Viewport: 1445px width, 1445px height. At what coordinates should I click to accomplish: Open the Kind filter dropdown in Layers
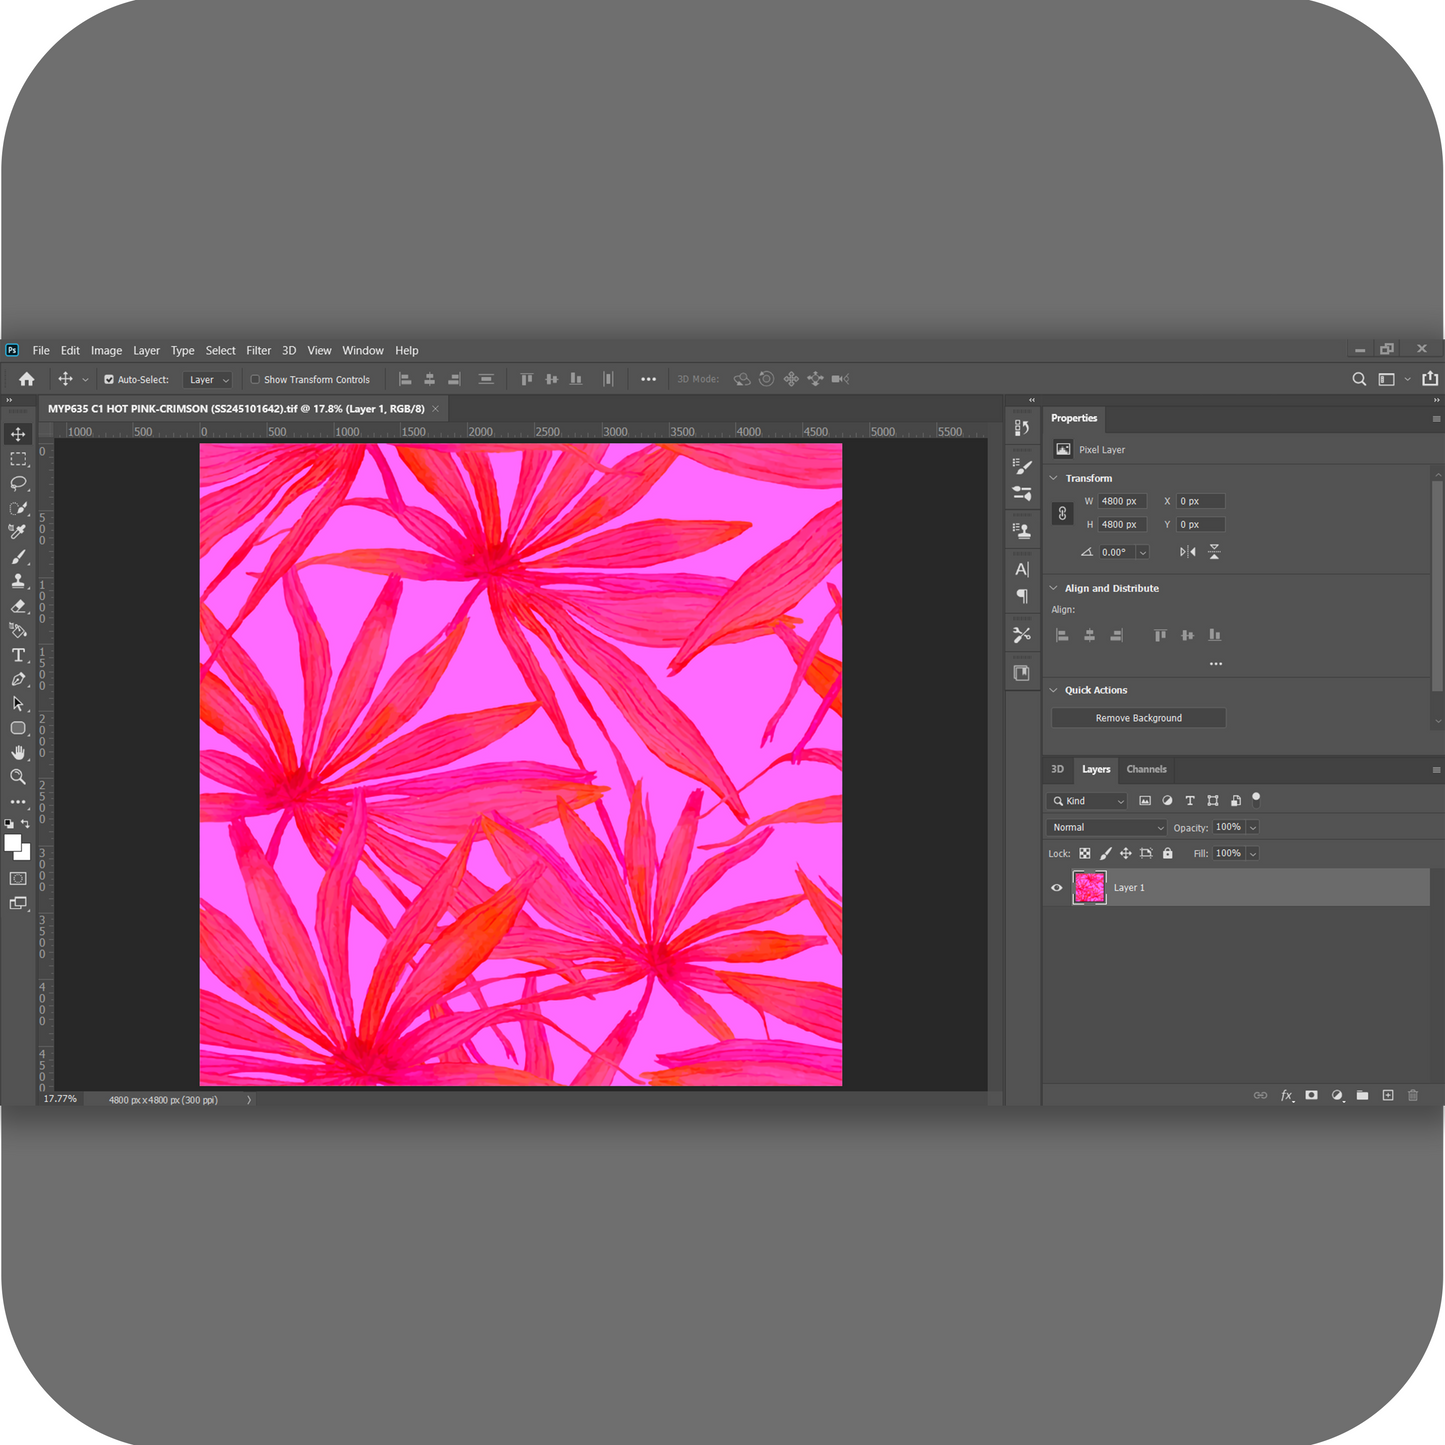tap(1087, 801)
